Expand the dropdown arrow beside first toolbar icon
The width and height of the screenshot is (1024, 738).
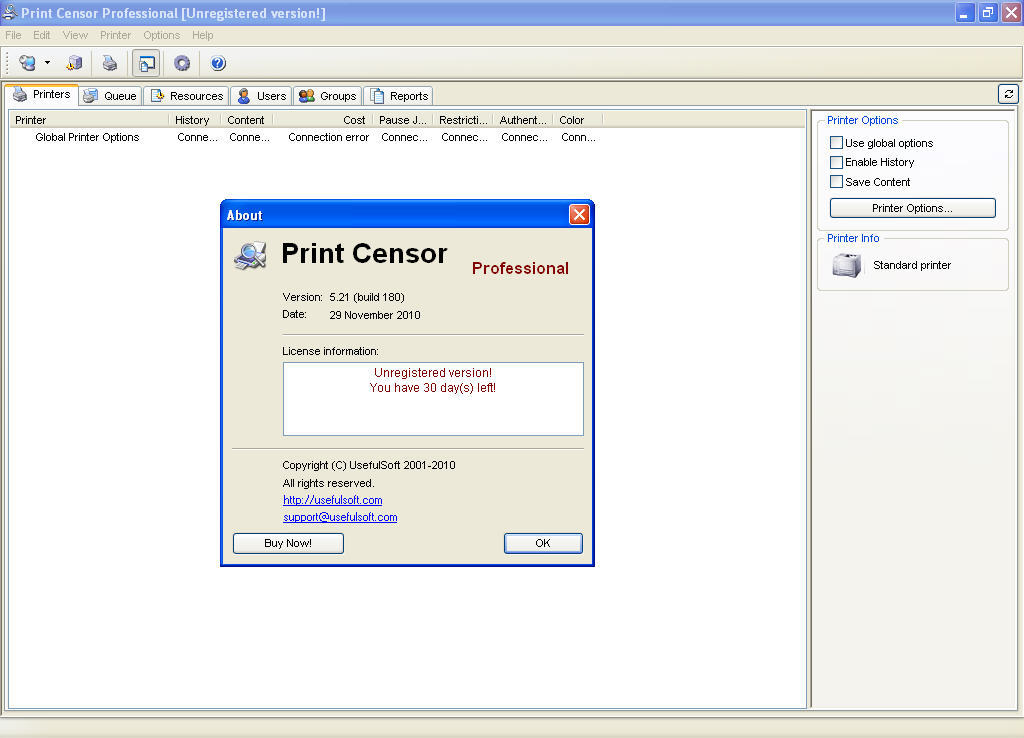click(x=45, y=62)
